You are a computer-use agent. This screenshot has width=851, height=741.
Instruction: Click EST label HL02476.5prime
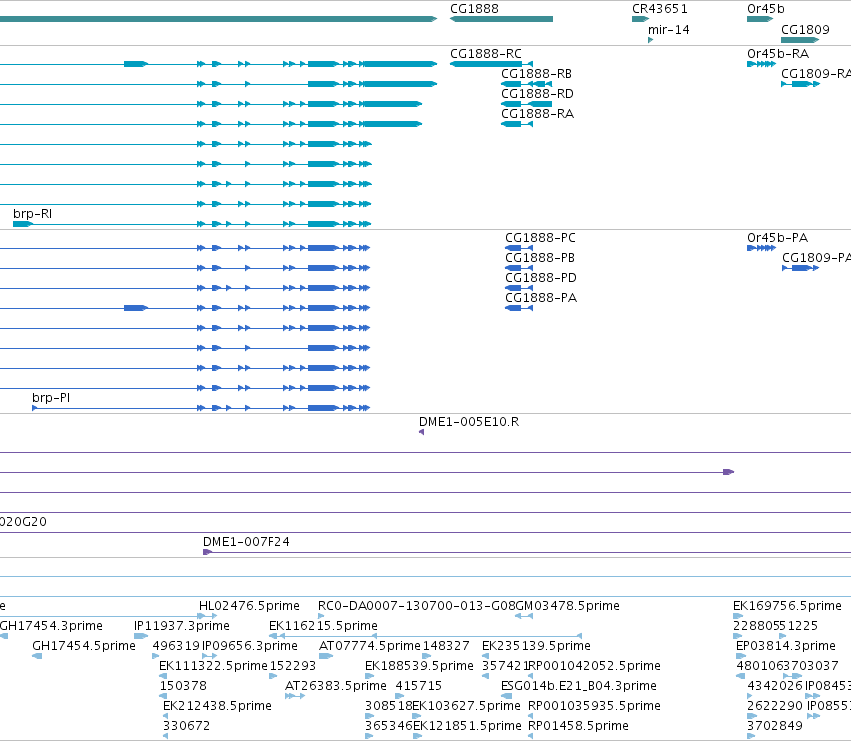[x=249, y=606]
